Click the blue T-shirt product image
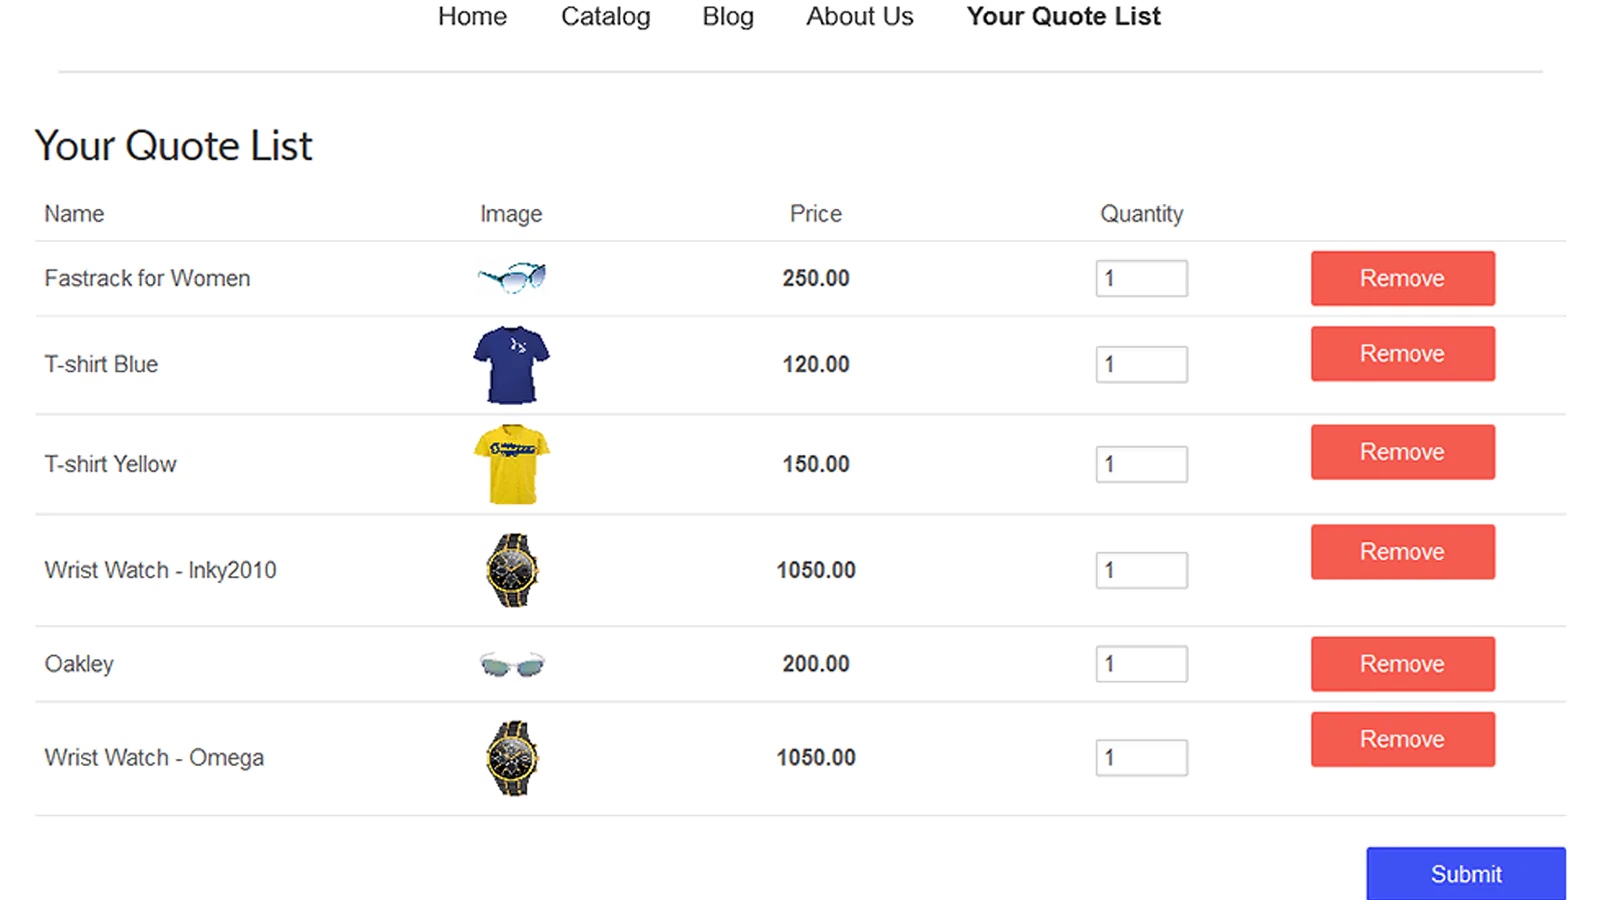The image size is (1600, 900). (511, 365)
